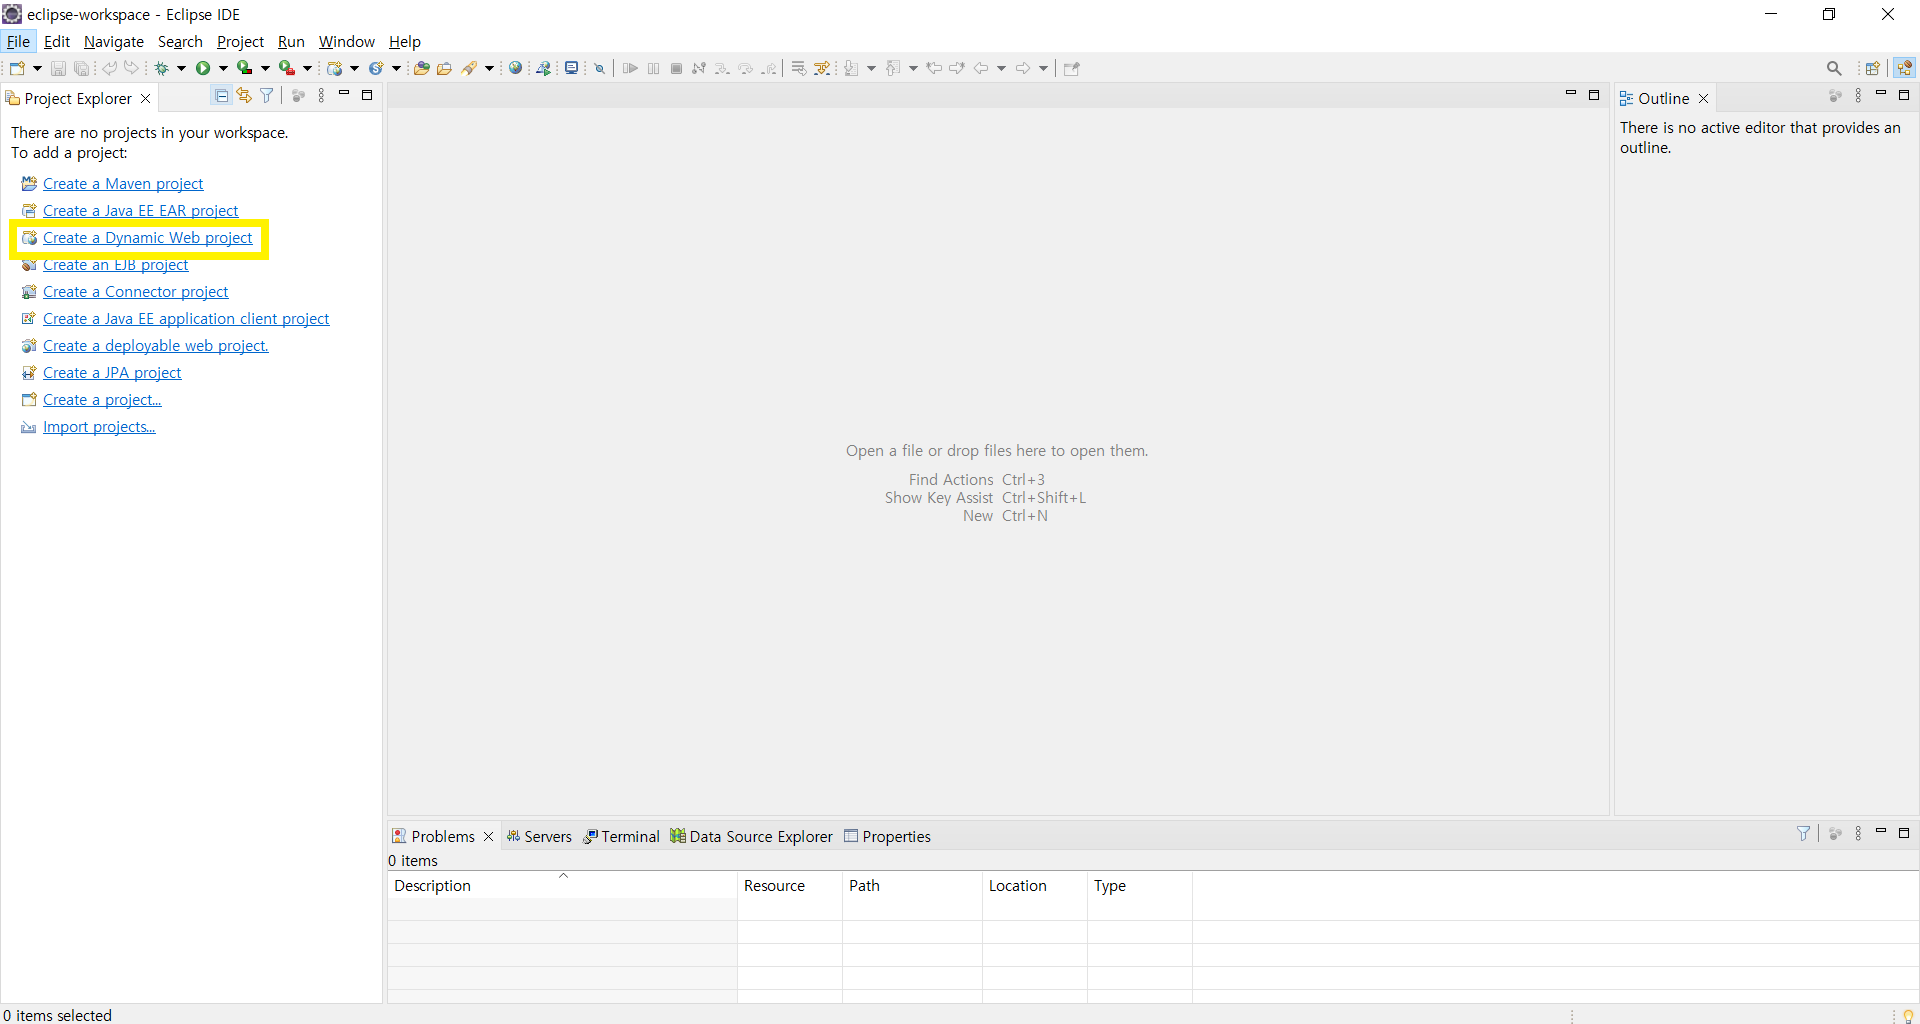Open the Help menu
Image resolution: width=1920 pixels, height=1024 pixels.
(405, 41)
